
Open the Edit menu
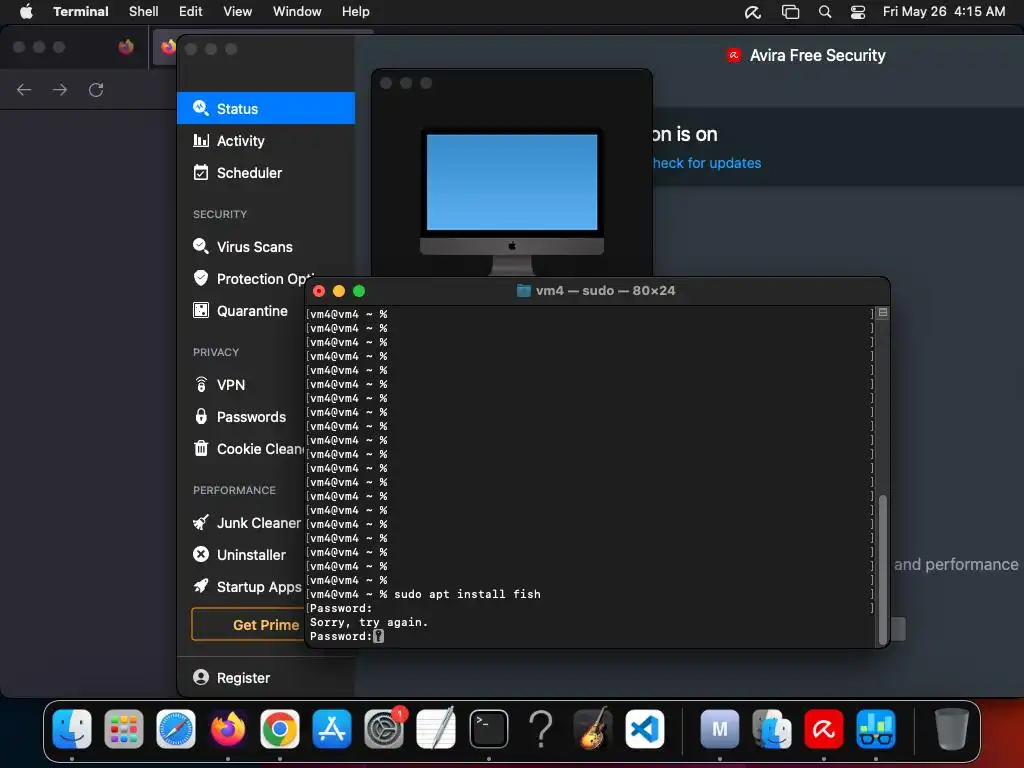point(191,11)
